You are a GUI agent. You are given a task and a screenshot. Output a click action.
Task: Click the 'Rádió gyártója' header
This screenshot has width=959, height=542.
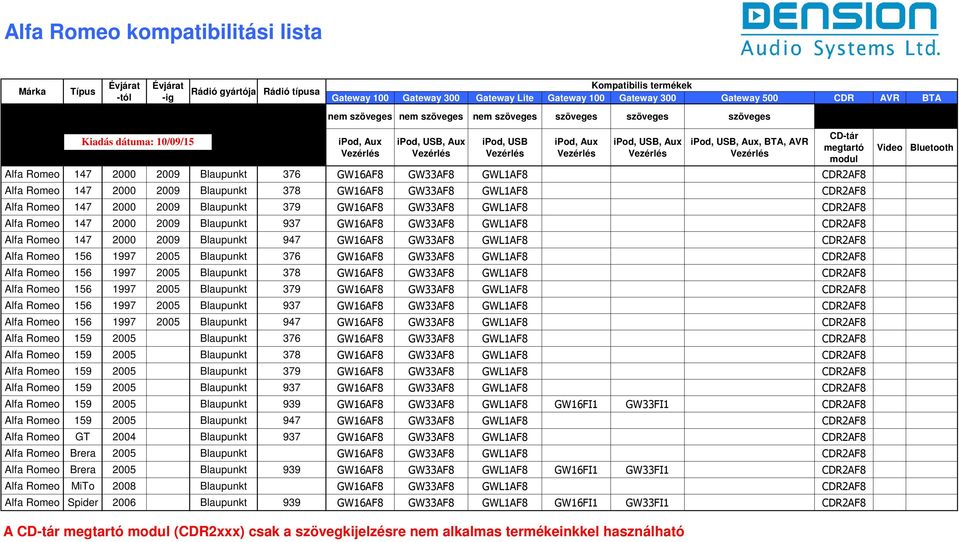tap(223, 92)
